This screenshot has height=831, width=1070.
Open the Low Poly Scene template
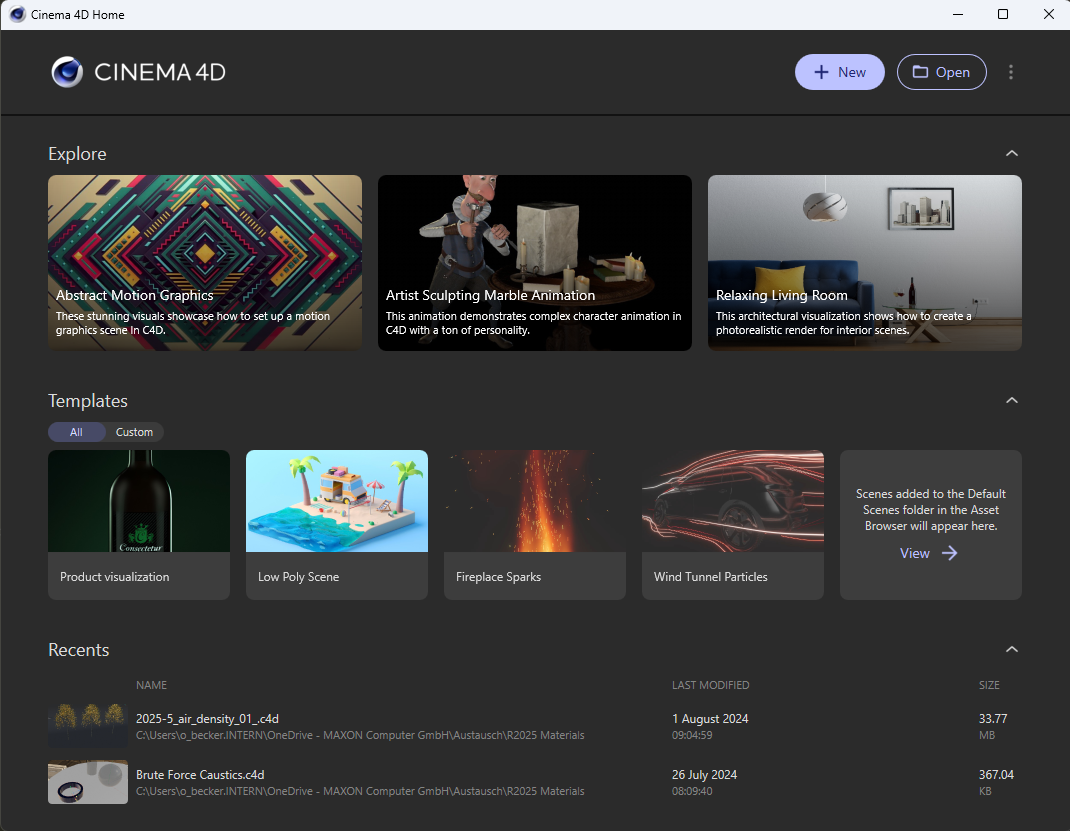(336, 525)
